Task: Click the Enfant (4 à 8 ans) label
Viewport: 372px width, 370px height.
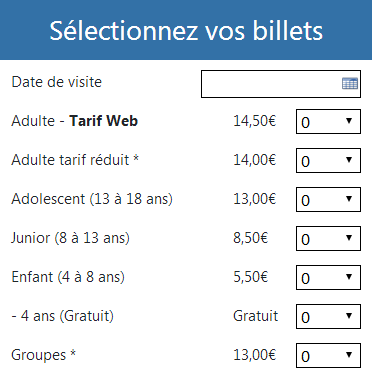Action: (x=68, y=277)
